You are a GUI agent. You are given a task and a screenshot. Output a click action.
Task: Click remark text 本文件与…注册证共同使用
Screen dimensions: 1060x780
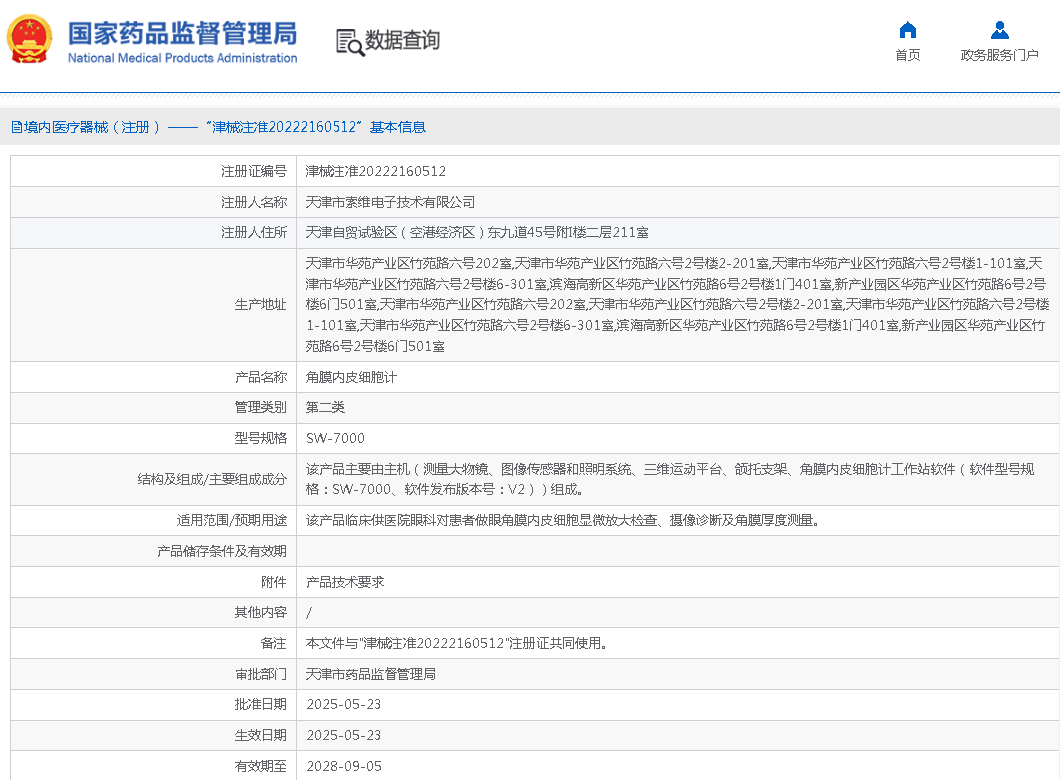456,643
